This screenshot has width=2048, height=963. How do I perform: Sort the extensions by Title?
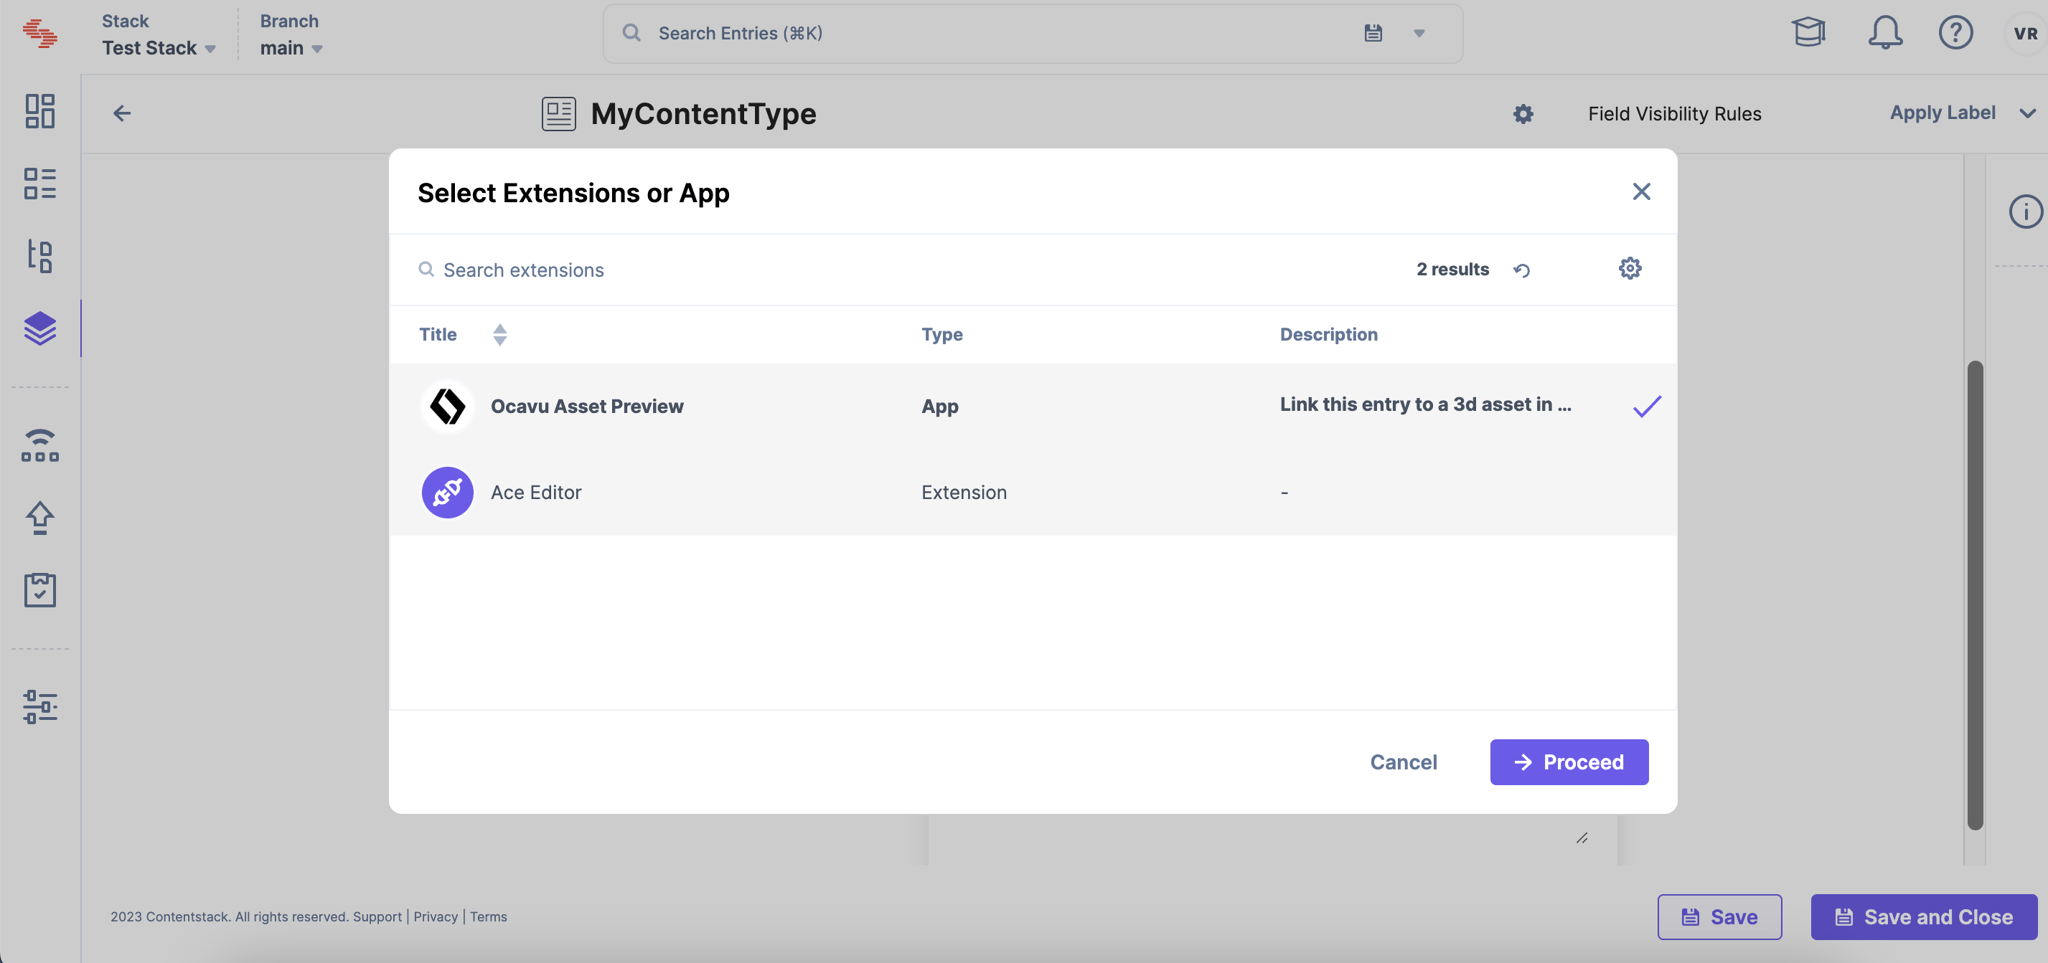(x=500, y=335)
